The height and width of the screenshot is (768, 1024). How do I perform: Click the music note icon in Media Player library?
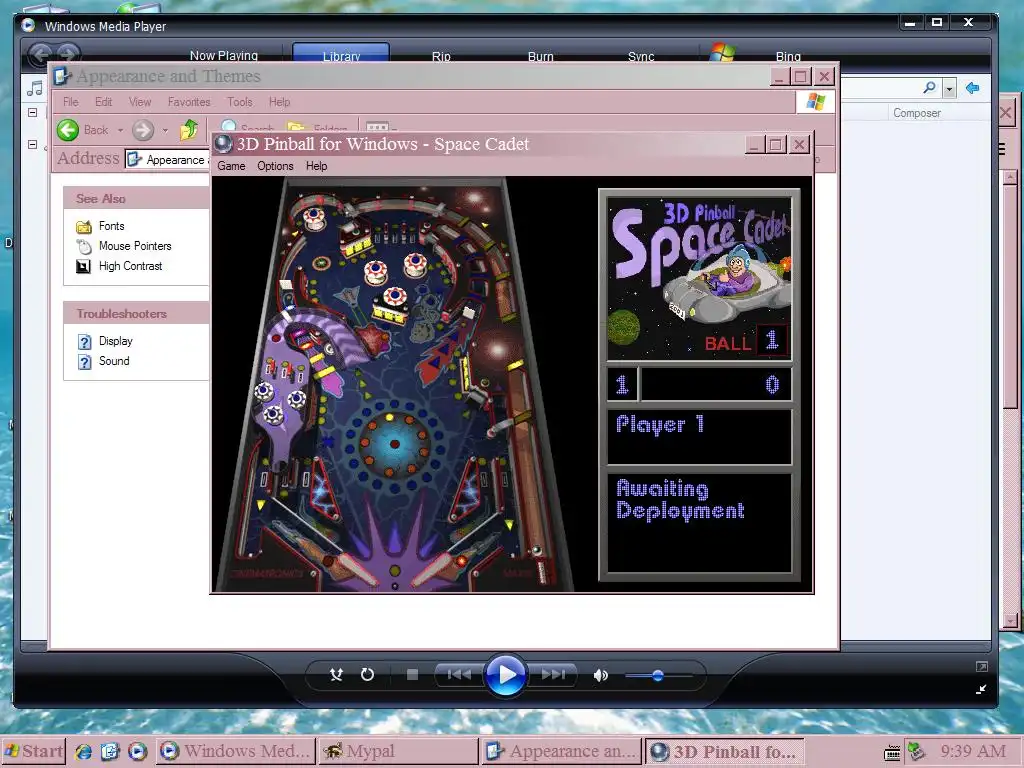[35, 88]
